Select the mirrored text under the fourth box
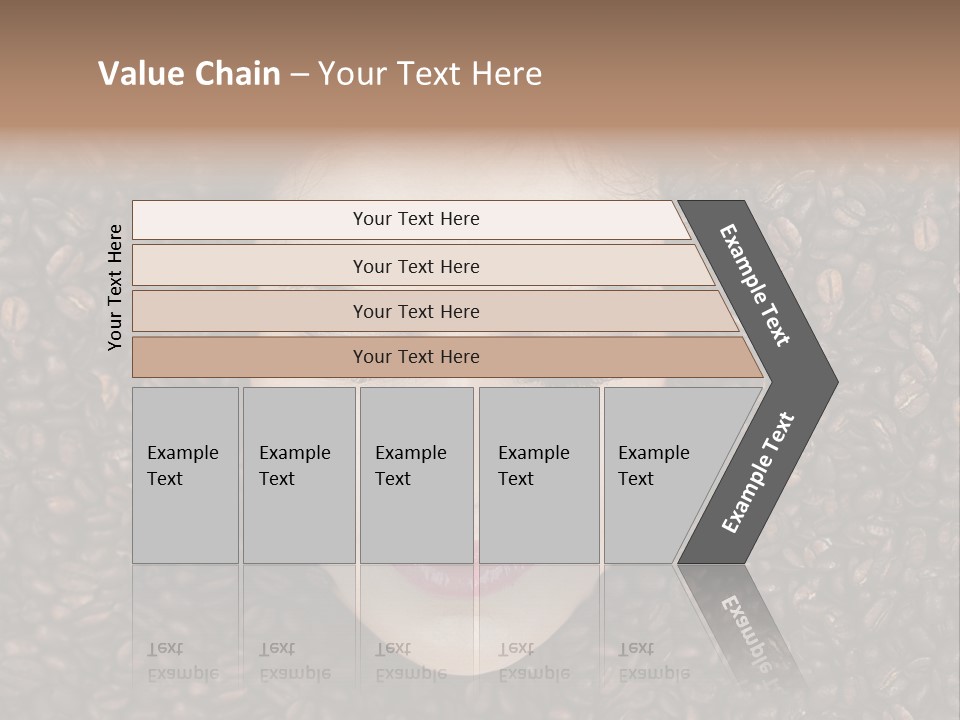The height and width of the screenshot is (720, 960). coord(533,661)
